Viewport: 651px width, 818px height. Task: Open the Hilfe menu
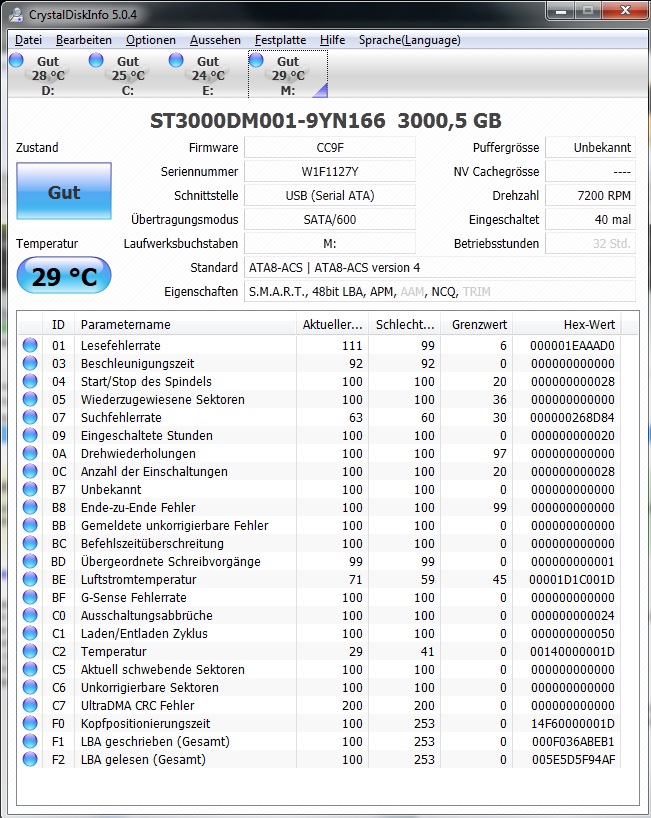click(332, 40)
